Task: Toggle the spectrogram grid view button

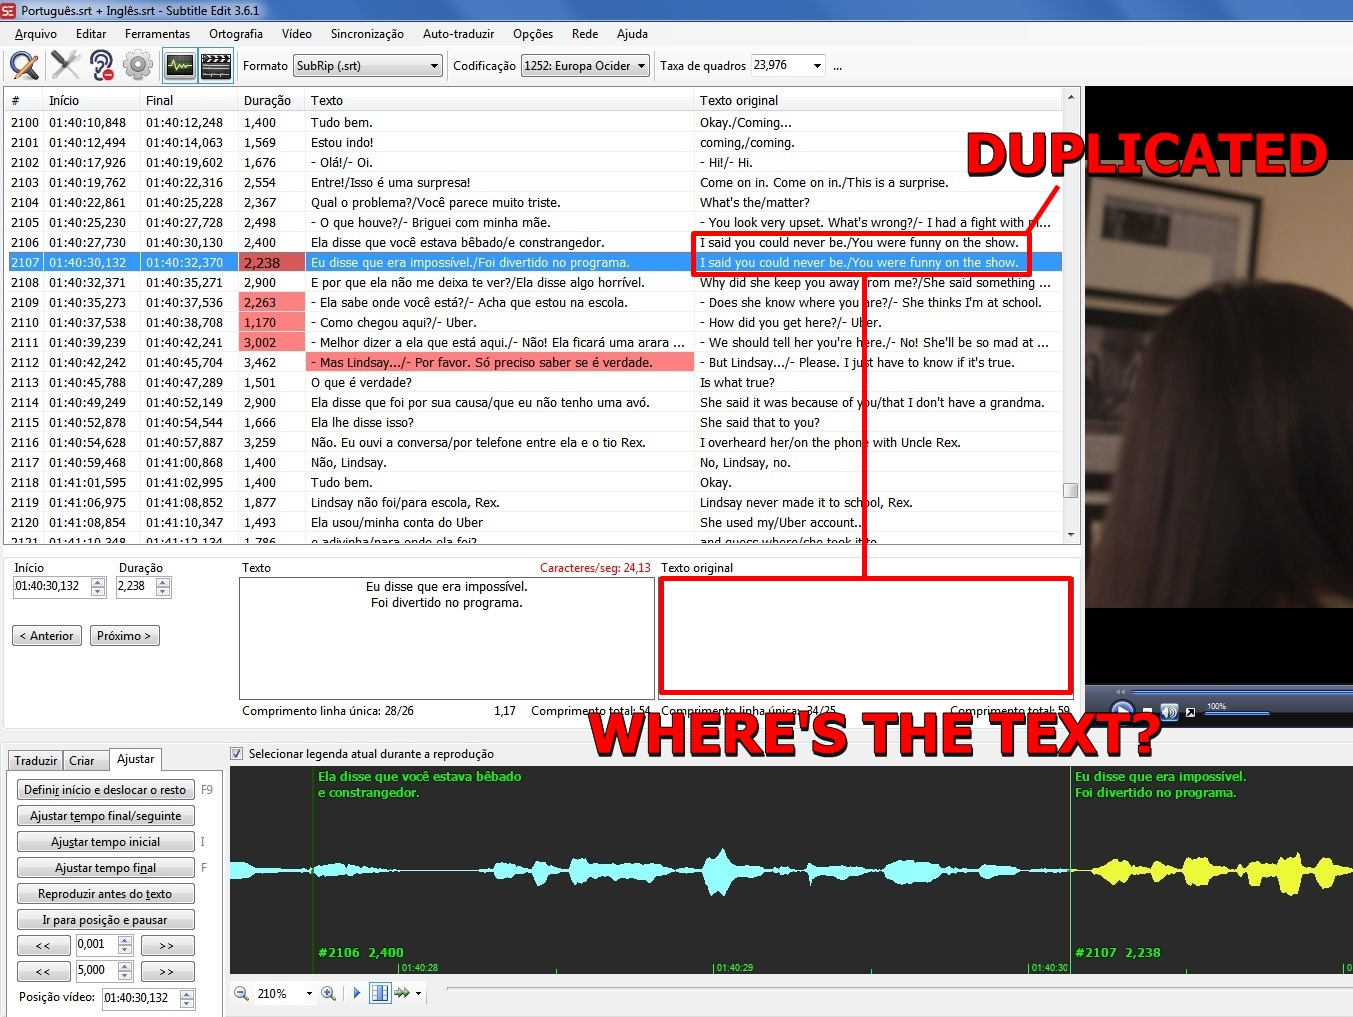Action: (379, 993)
